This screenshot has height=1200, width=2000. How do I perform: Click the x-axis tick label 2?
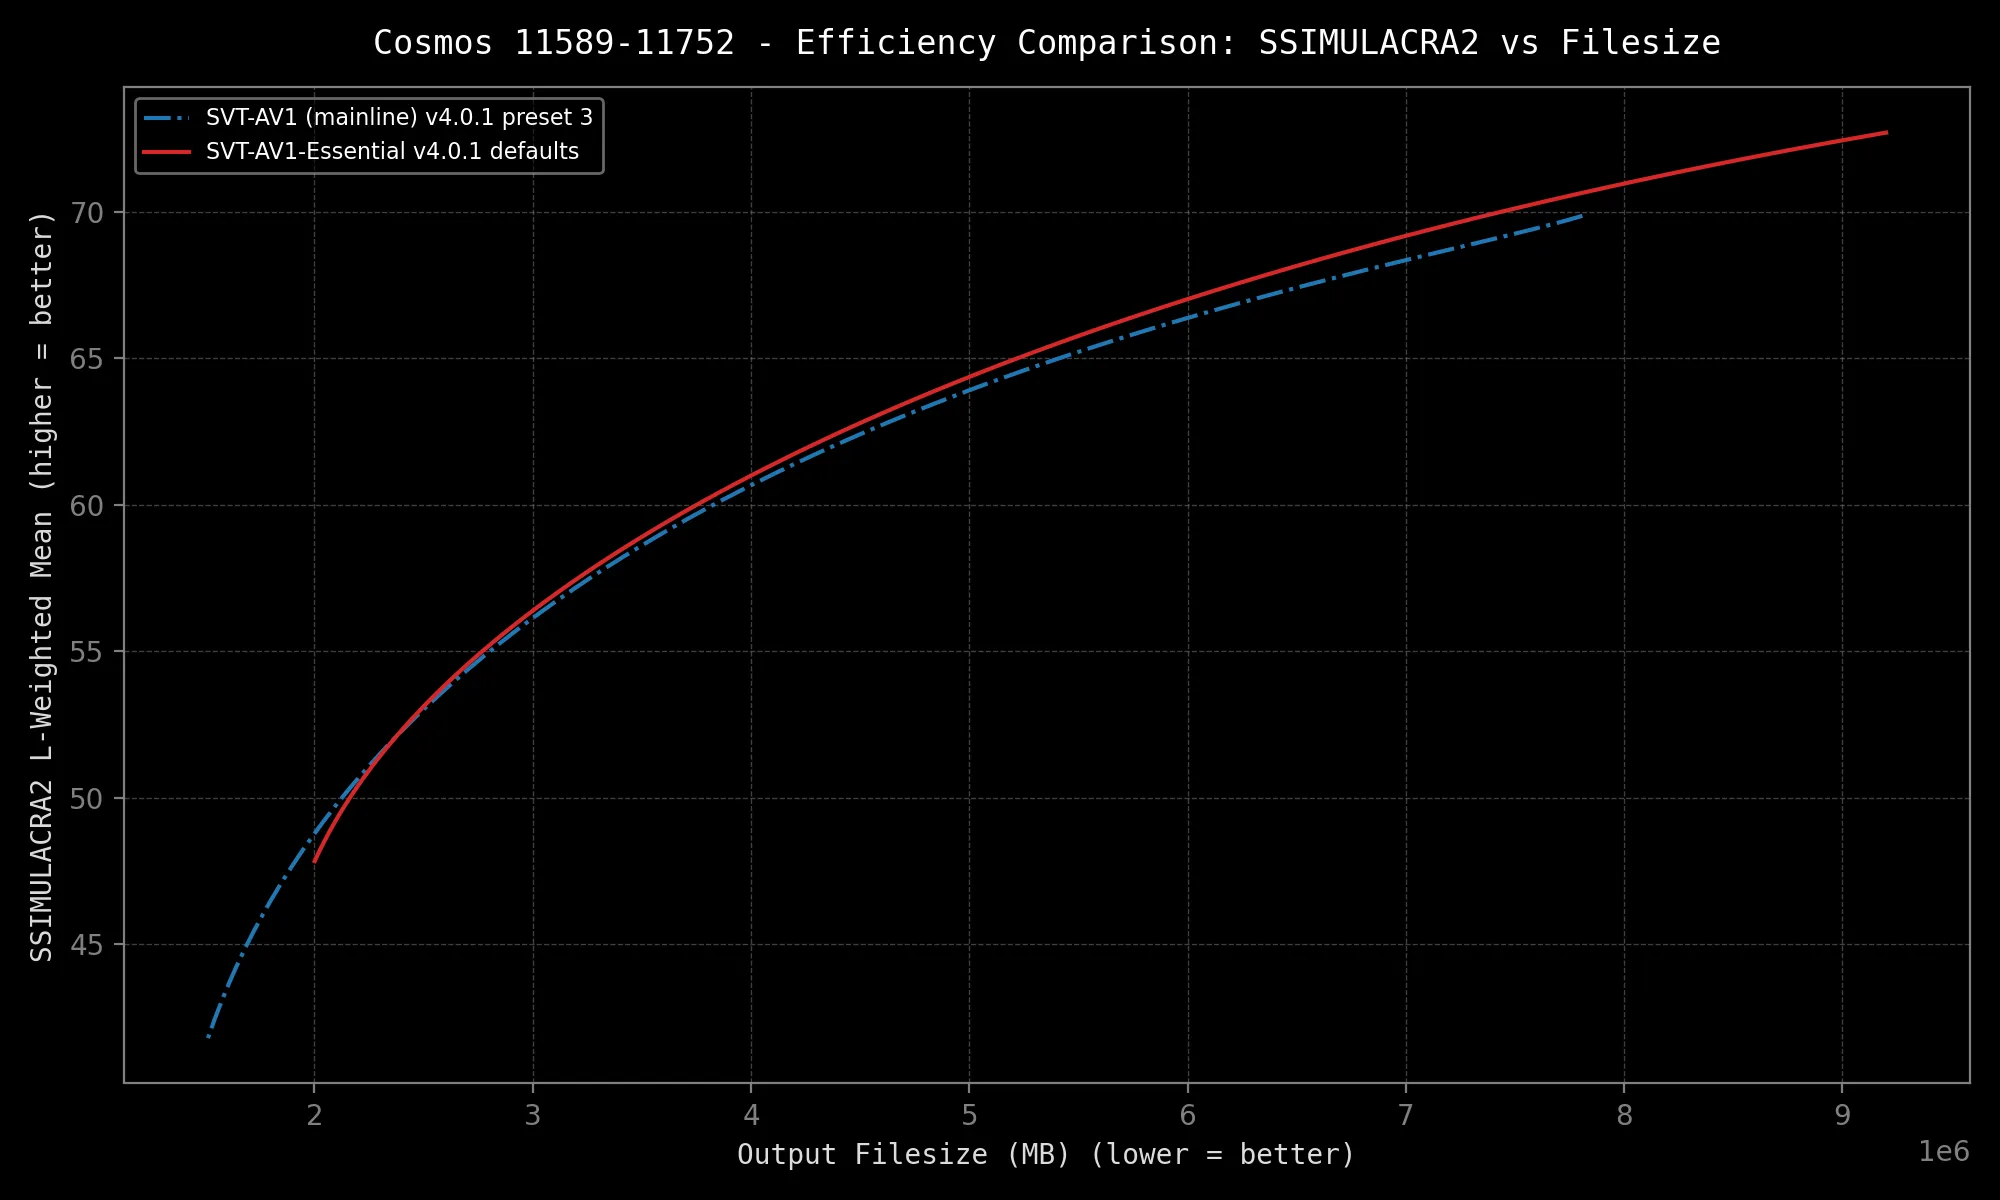coord(314,1116)
